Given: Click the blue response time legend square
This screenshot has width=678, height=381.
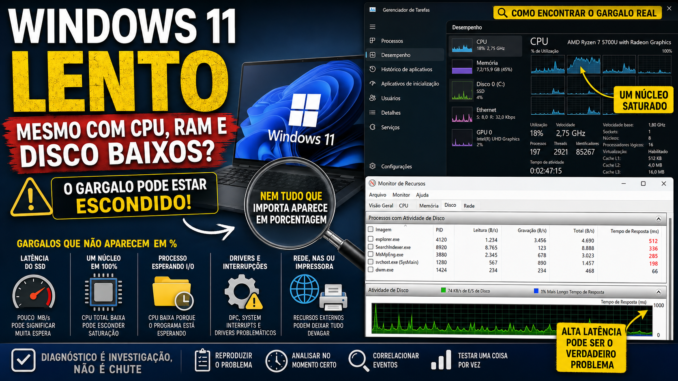Looking at the screenshot, I should point(536,291).
